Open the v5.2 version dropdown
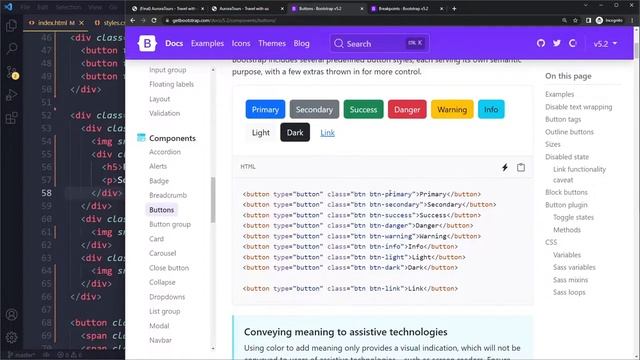 click(605, 44)
